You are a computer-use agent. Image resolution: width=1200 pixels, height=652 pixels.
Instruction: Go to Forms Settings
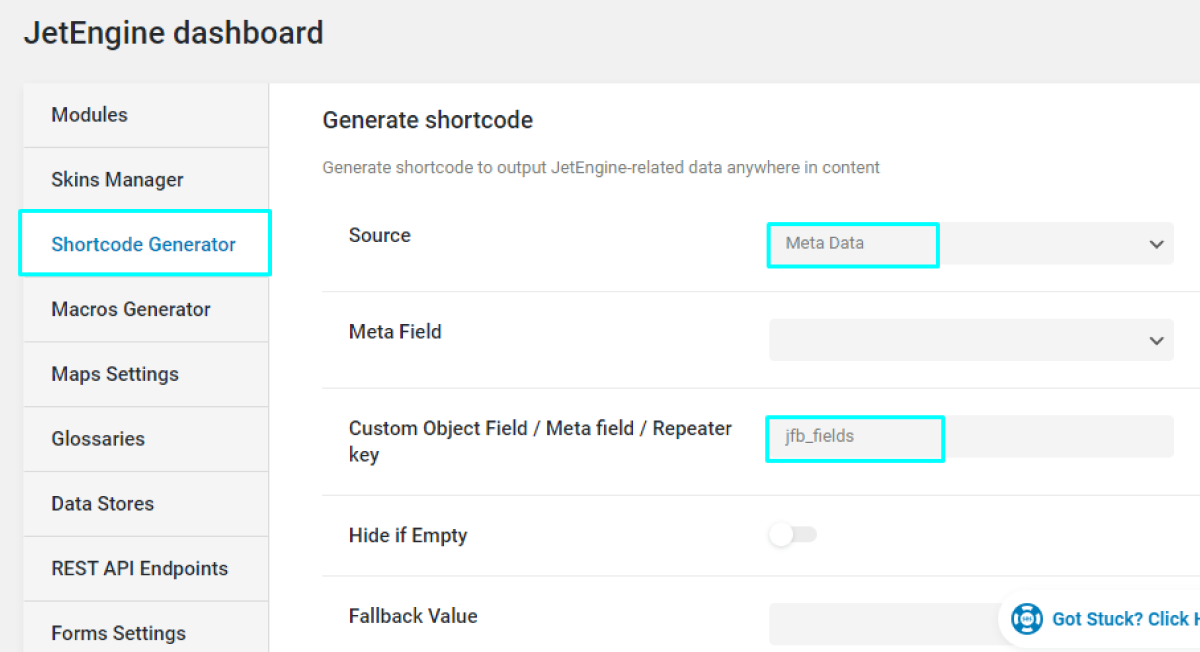118,633
